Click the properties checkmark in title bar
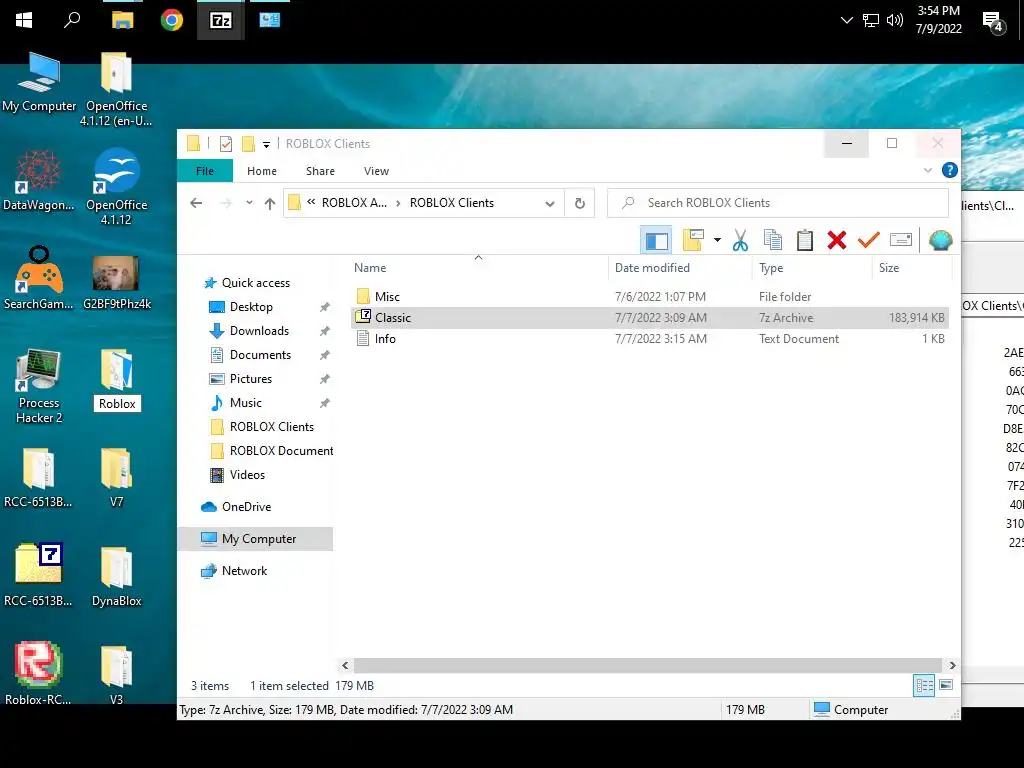This screenshot has width=1024, height=768. (226, 144)
